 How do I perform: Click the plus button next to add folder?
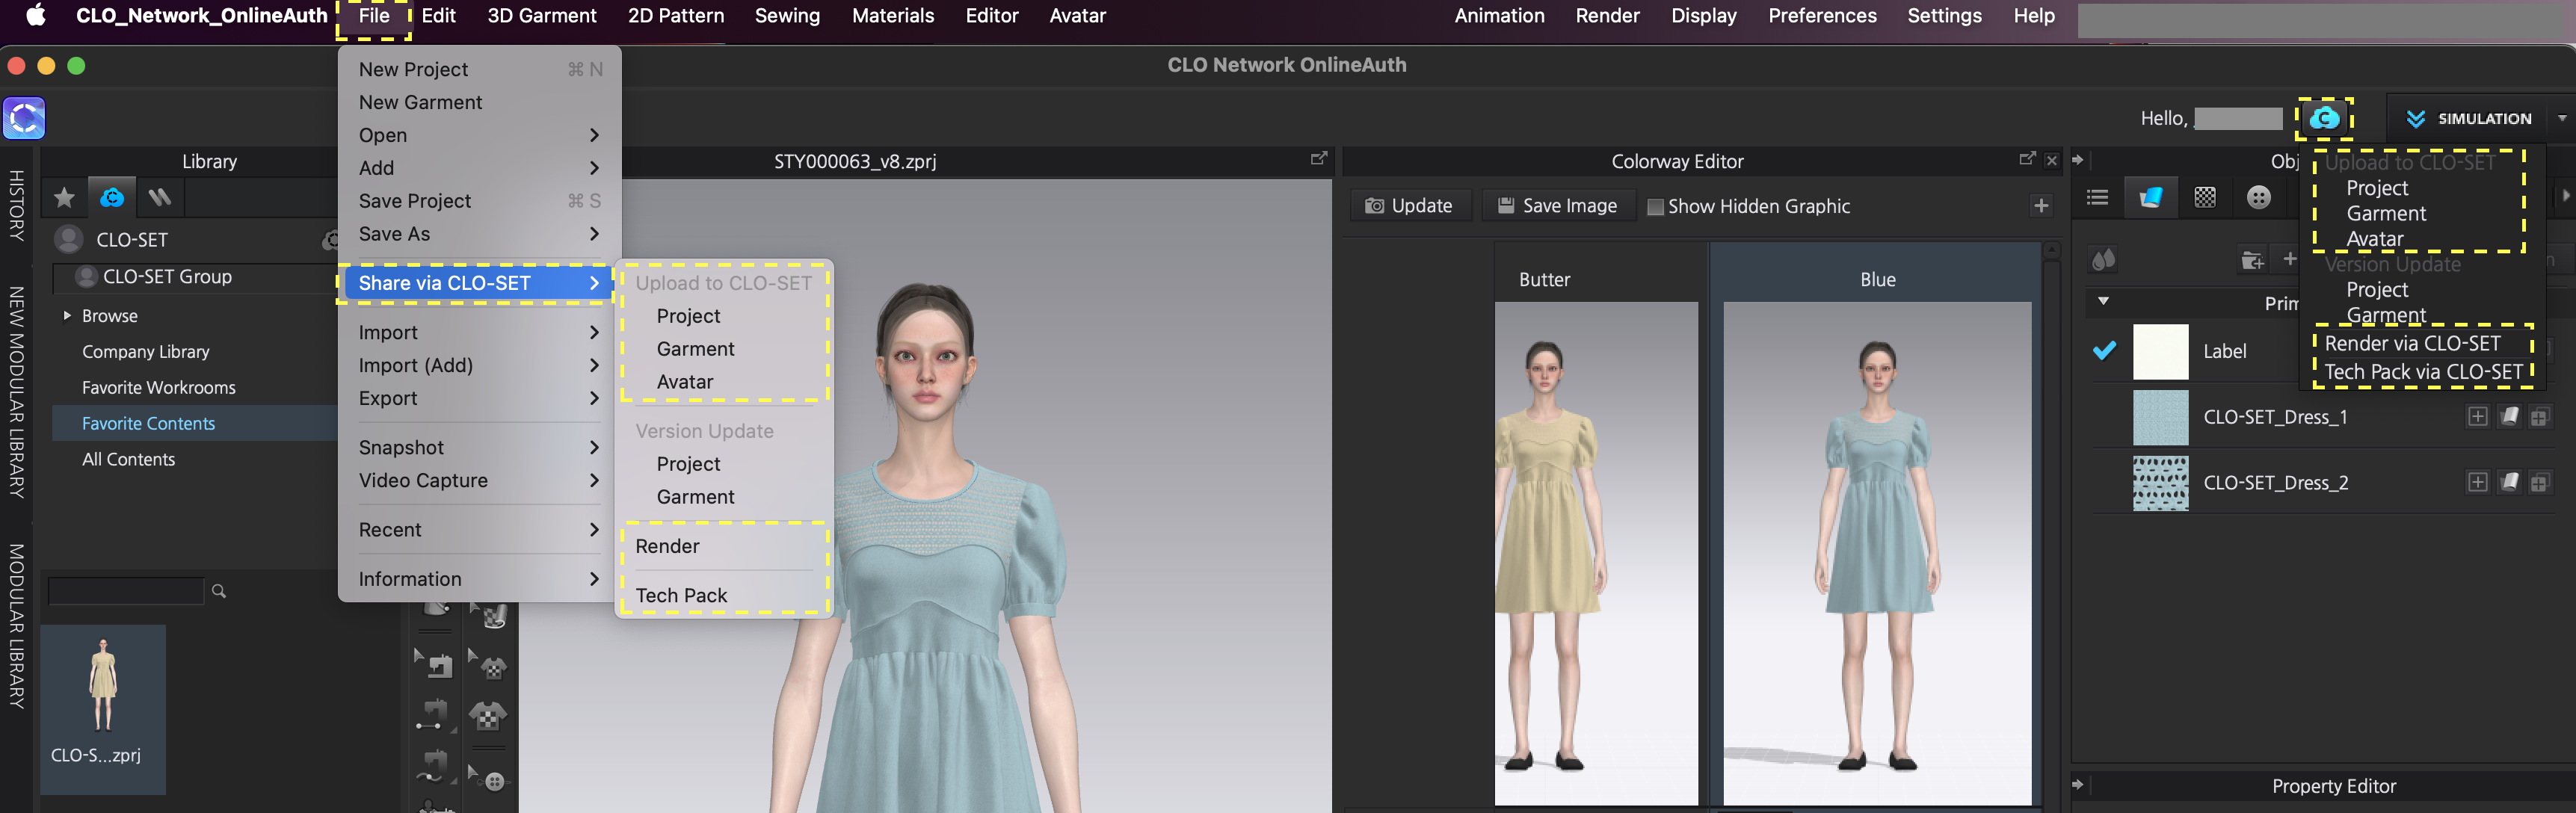[x=2289, y=259]
